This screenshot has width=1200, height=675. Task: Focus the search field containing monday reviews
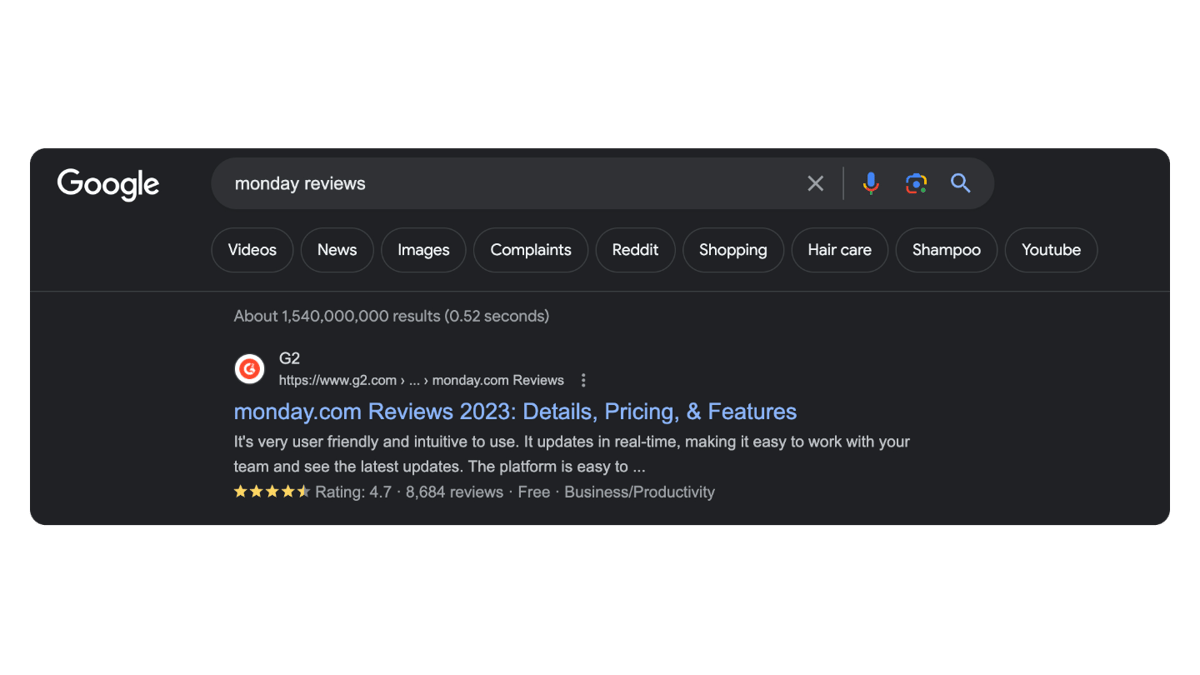[x=510, y=183]
